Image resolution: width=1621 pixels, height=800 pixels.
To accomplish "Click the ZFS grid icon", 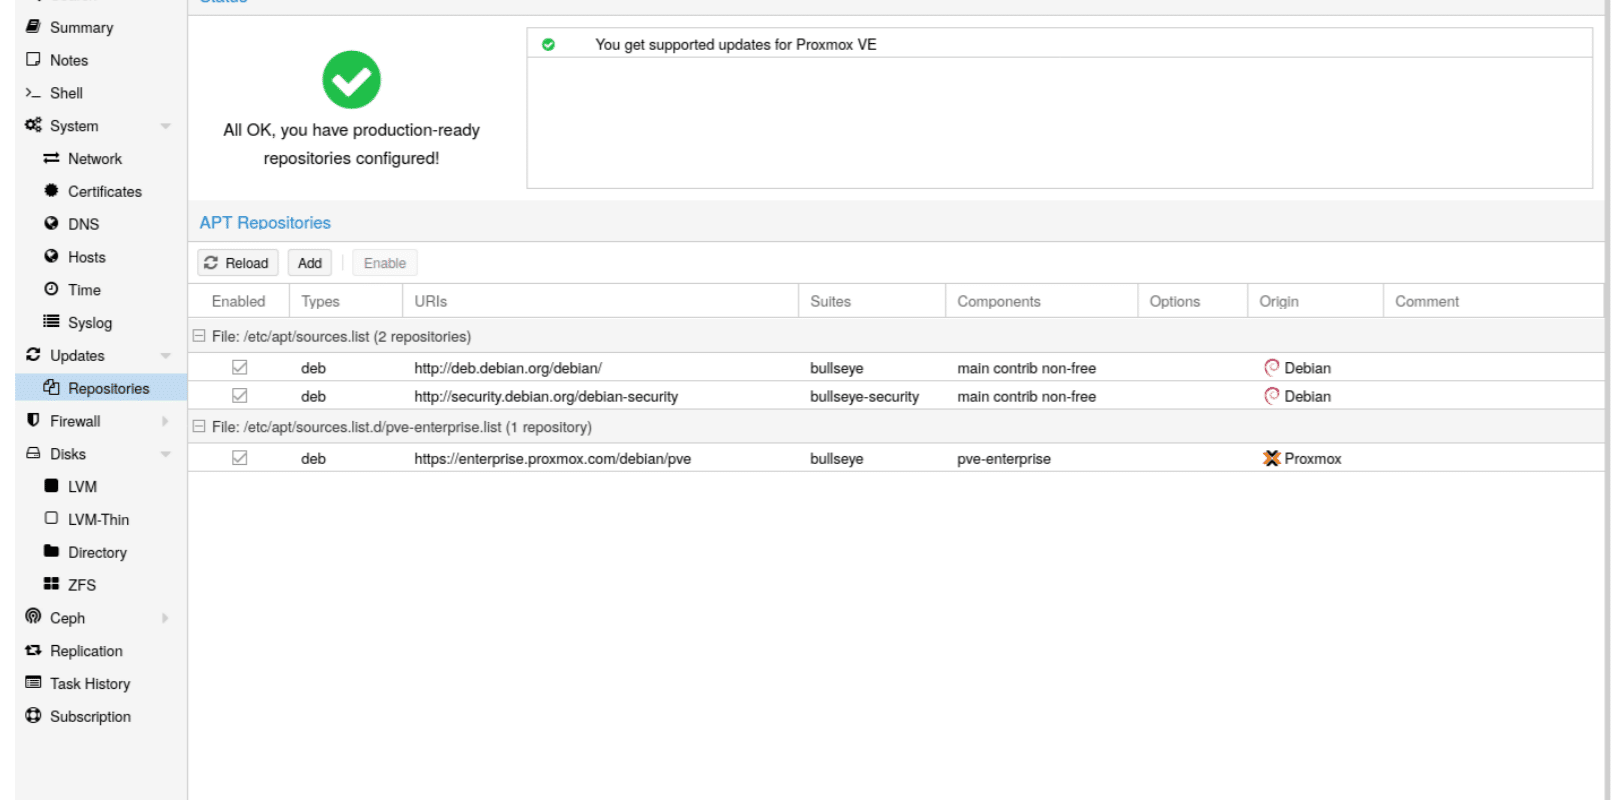I will pyautogui.click(x=51, y=584).
